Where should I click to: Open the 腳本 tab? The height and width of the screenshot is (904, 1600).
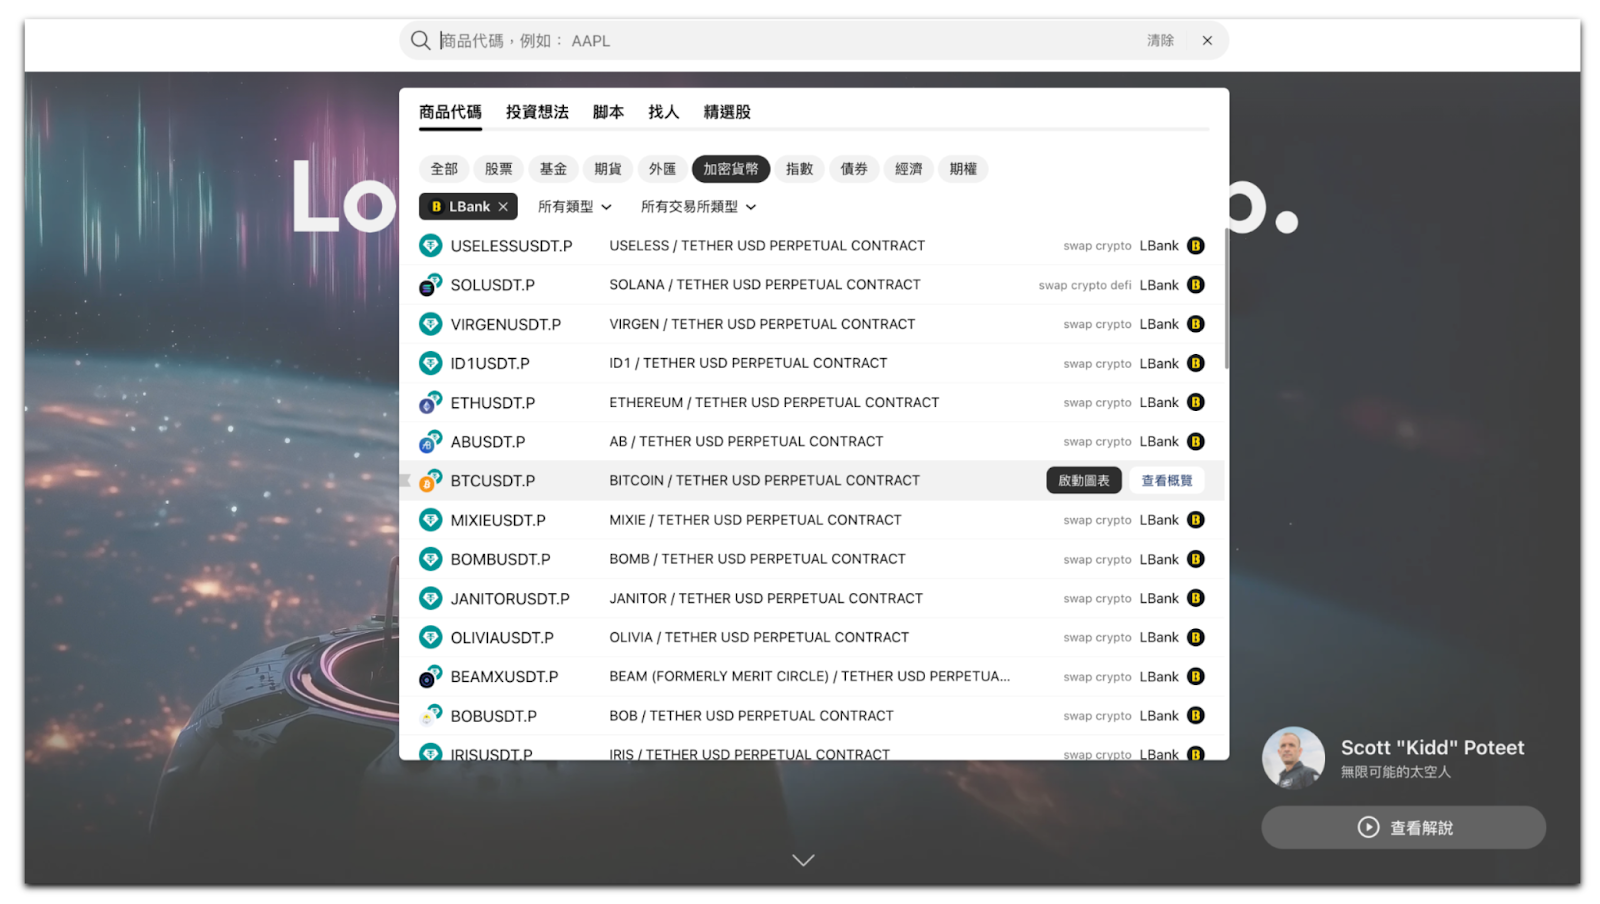608,112
